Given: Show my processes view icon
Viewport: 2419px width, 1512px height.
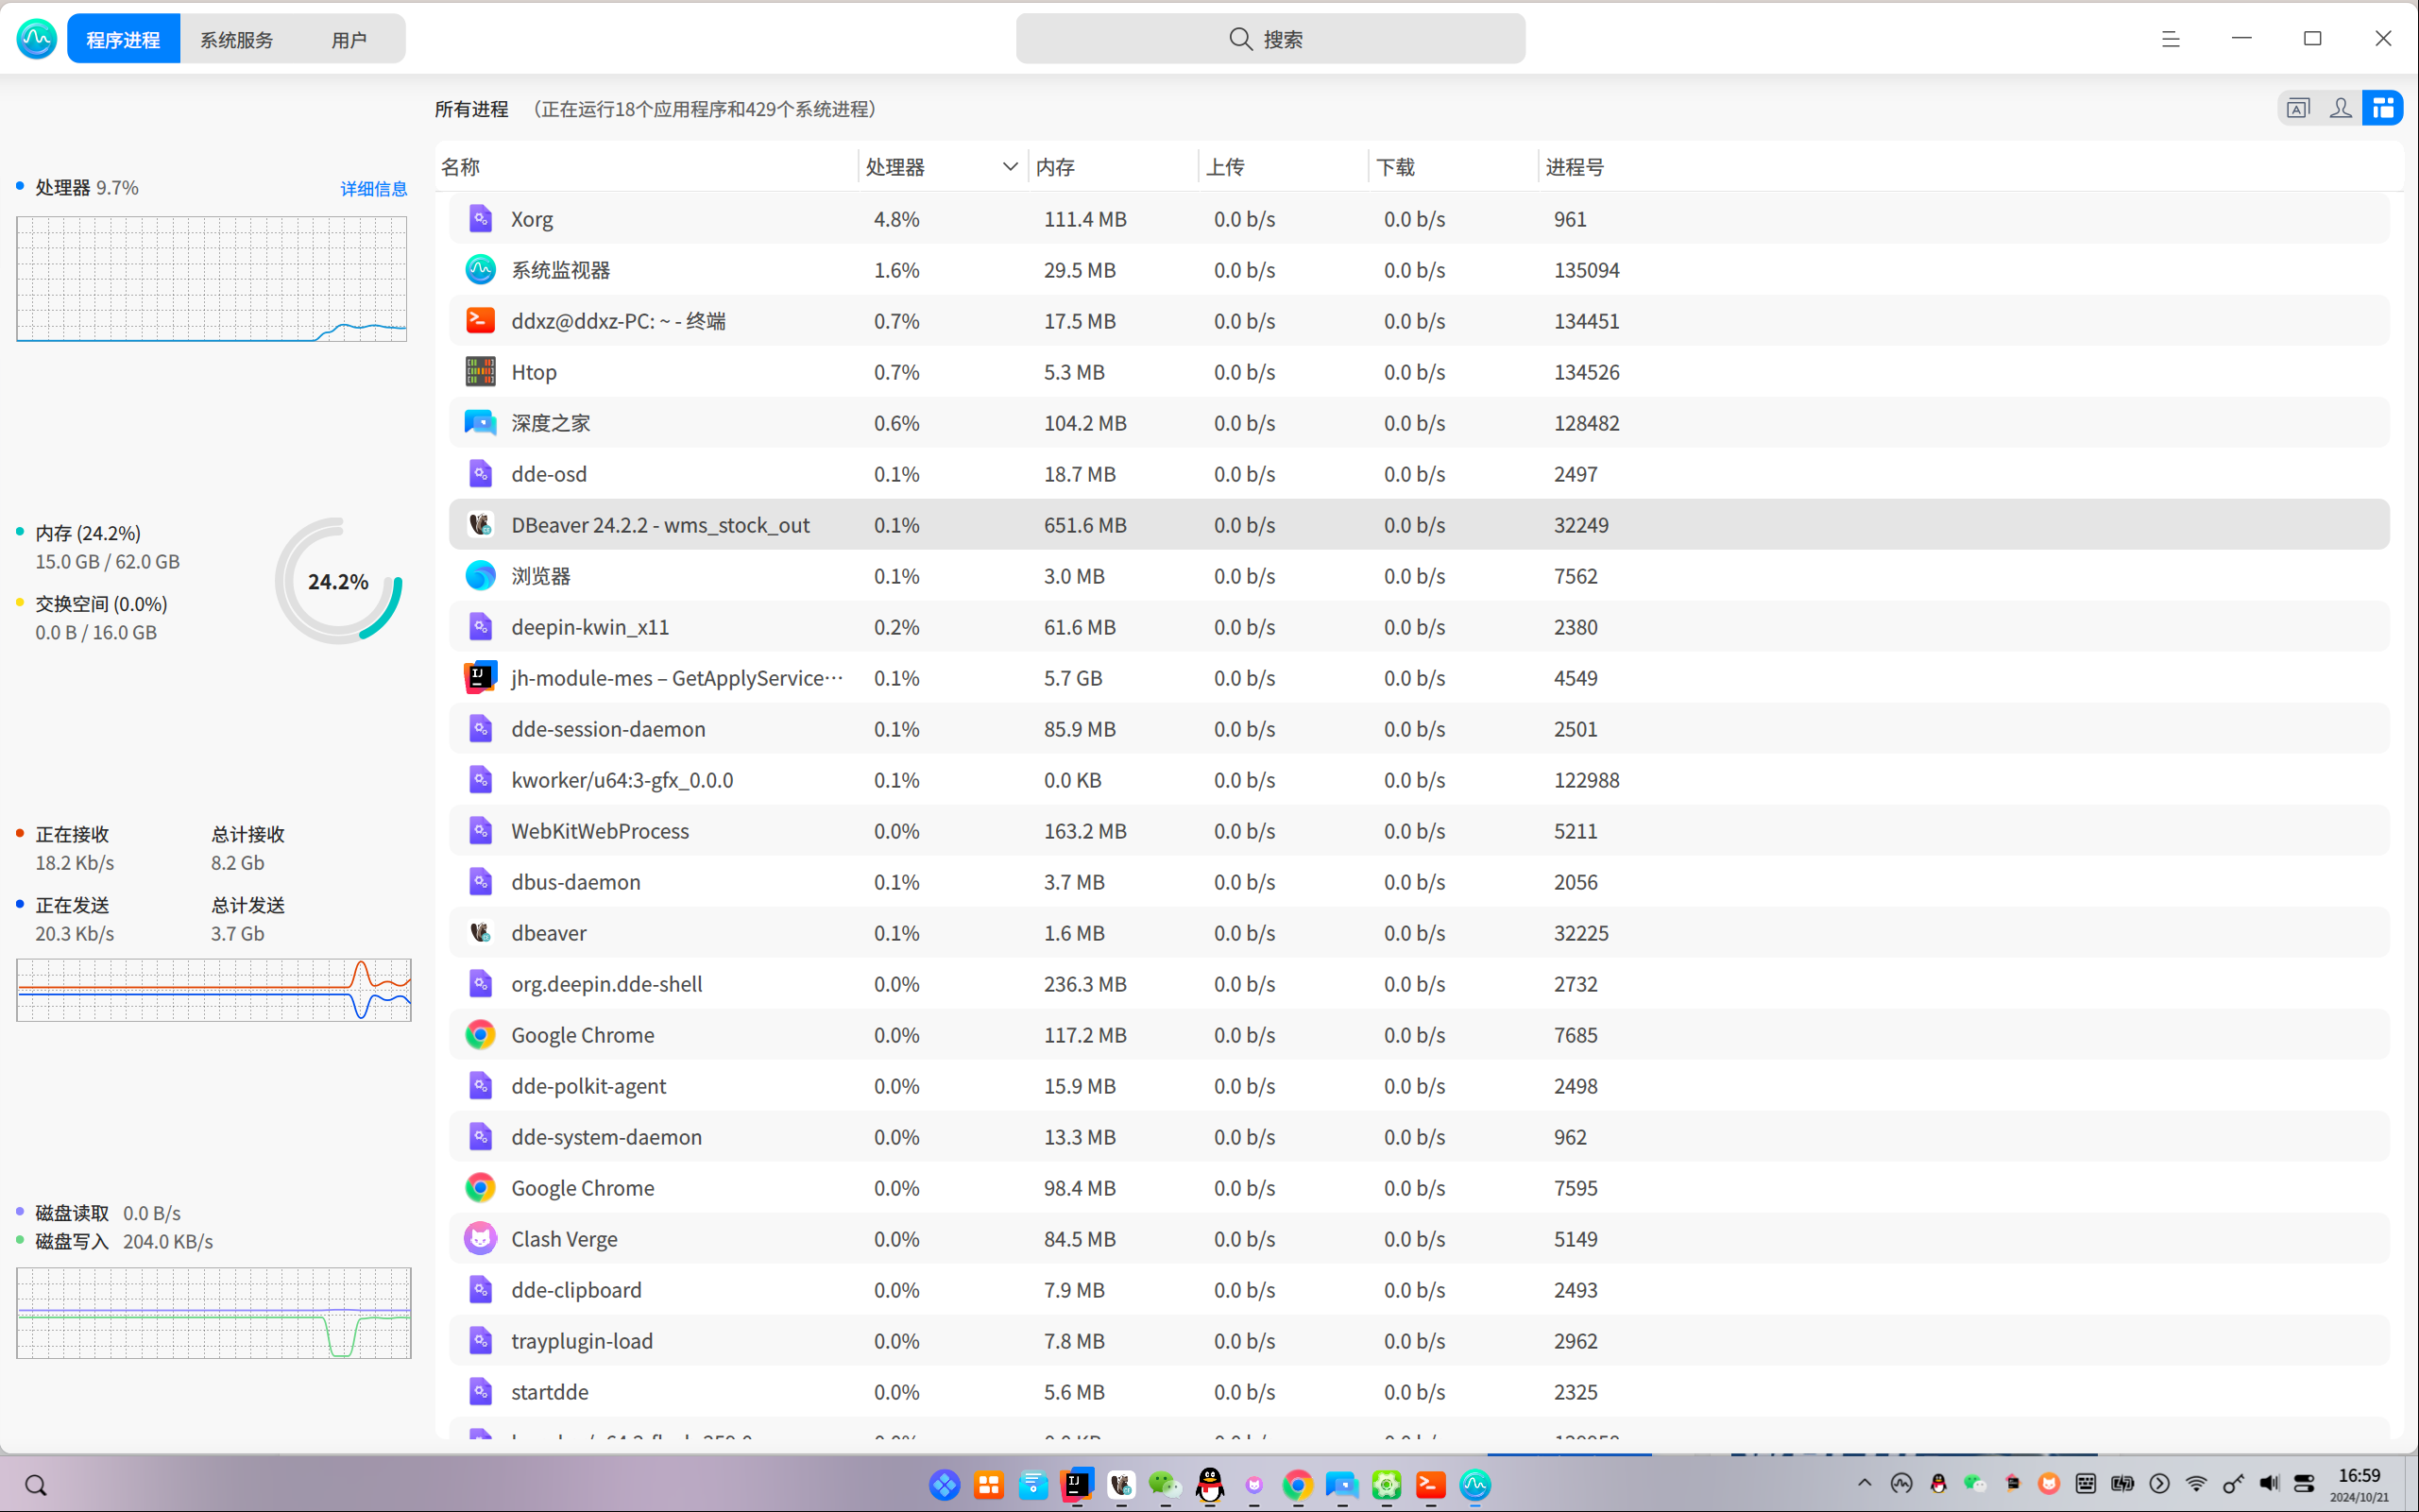Looking at the screenshot, I should click(x=2340, y=108).
